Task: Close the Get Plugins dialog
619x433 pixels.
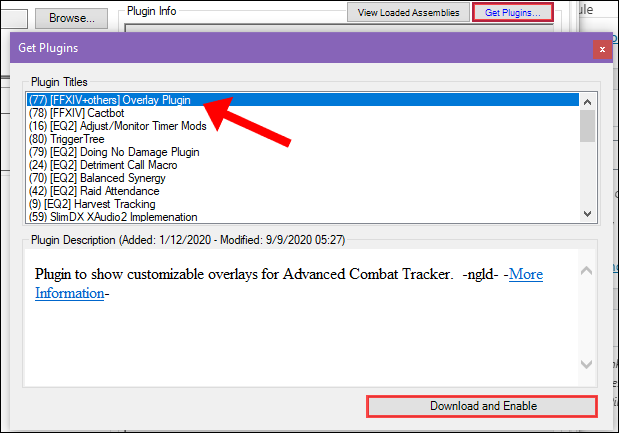Action: tap(602, 49)
